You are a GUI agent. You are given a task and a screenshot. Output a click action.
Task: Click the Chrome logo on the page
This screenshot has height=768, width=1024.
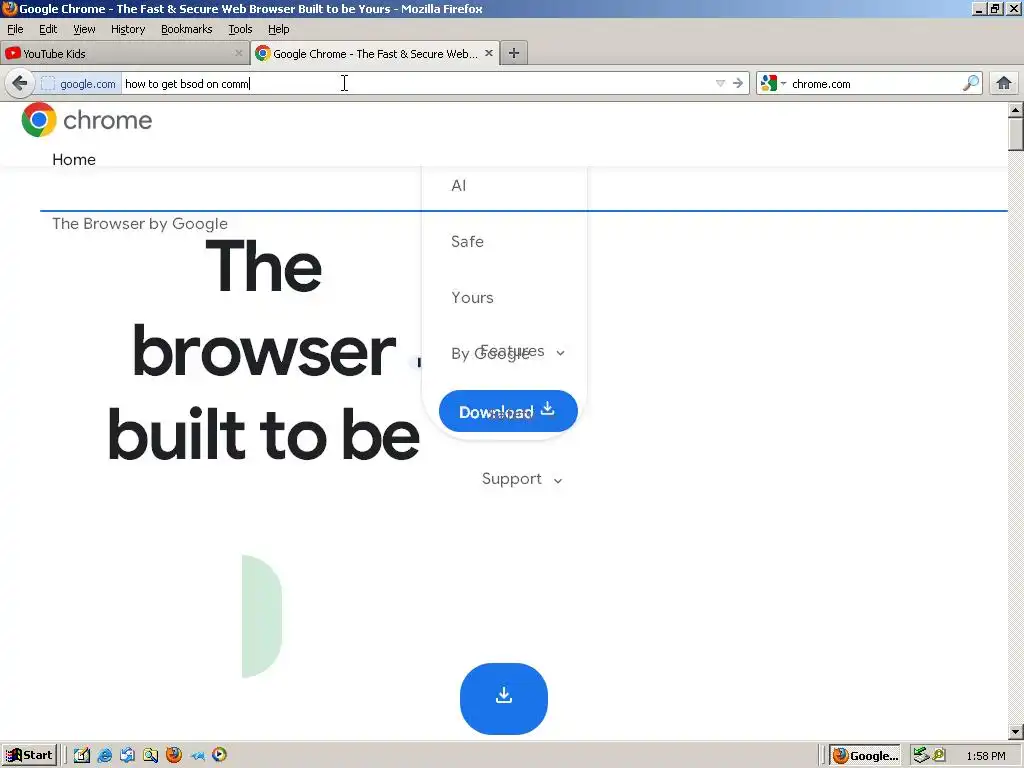point(87,120)
